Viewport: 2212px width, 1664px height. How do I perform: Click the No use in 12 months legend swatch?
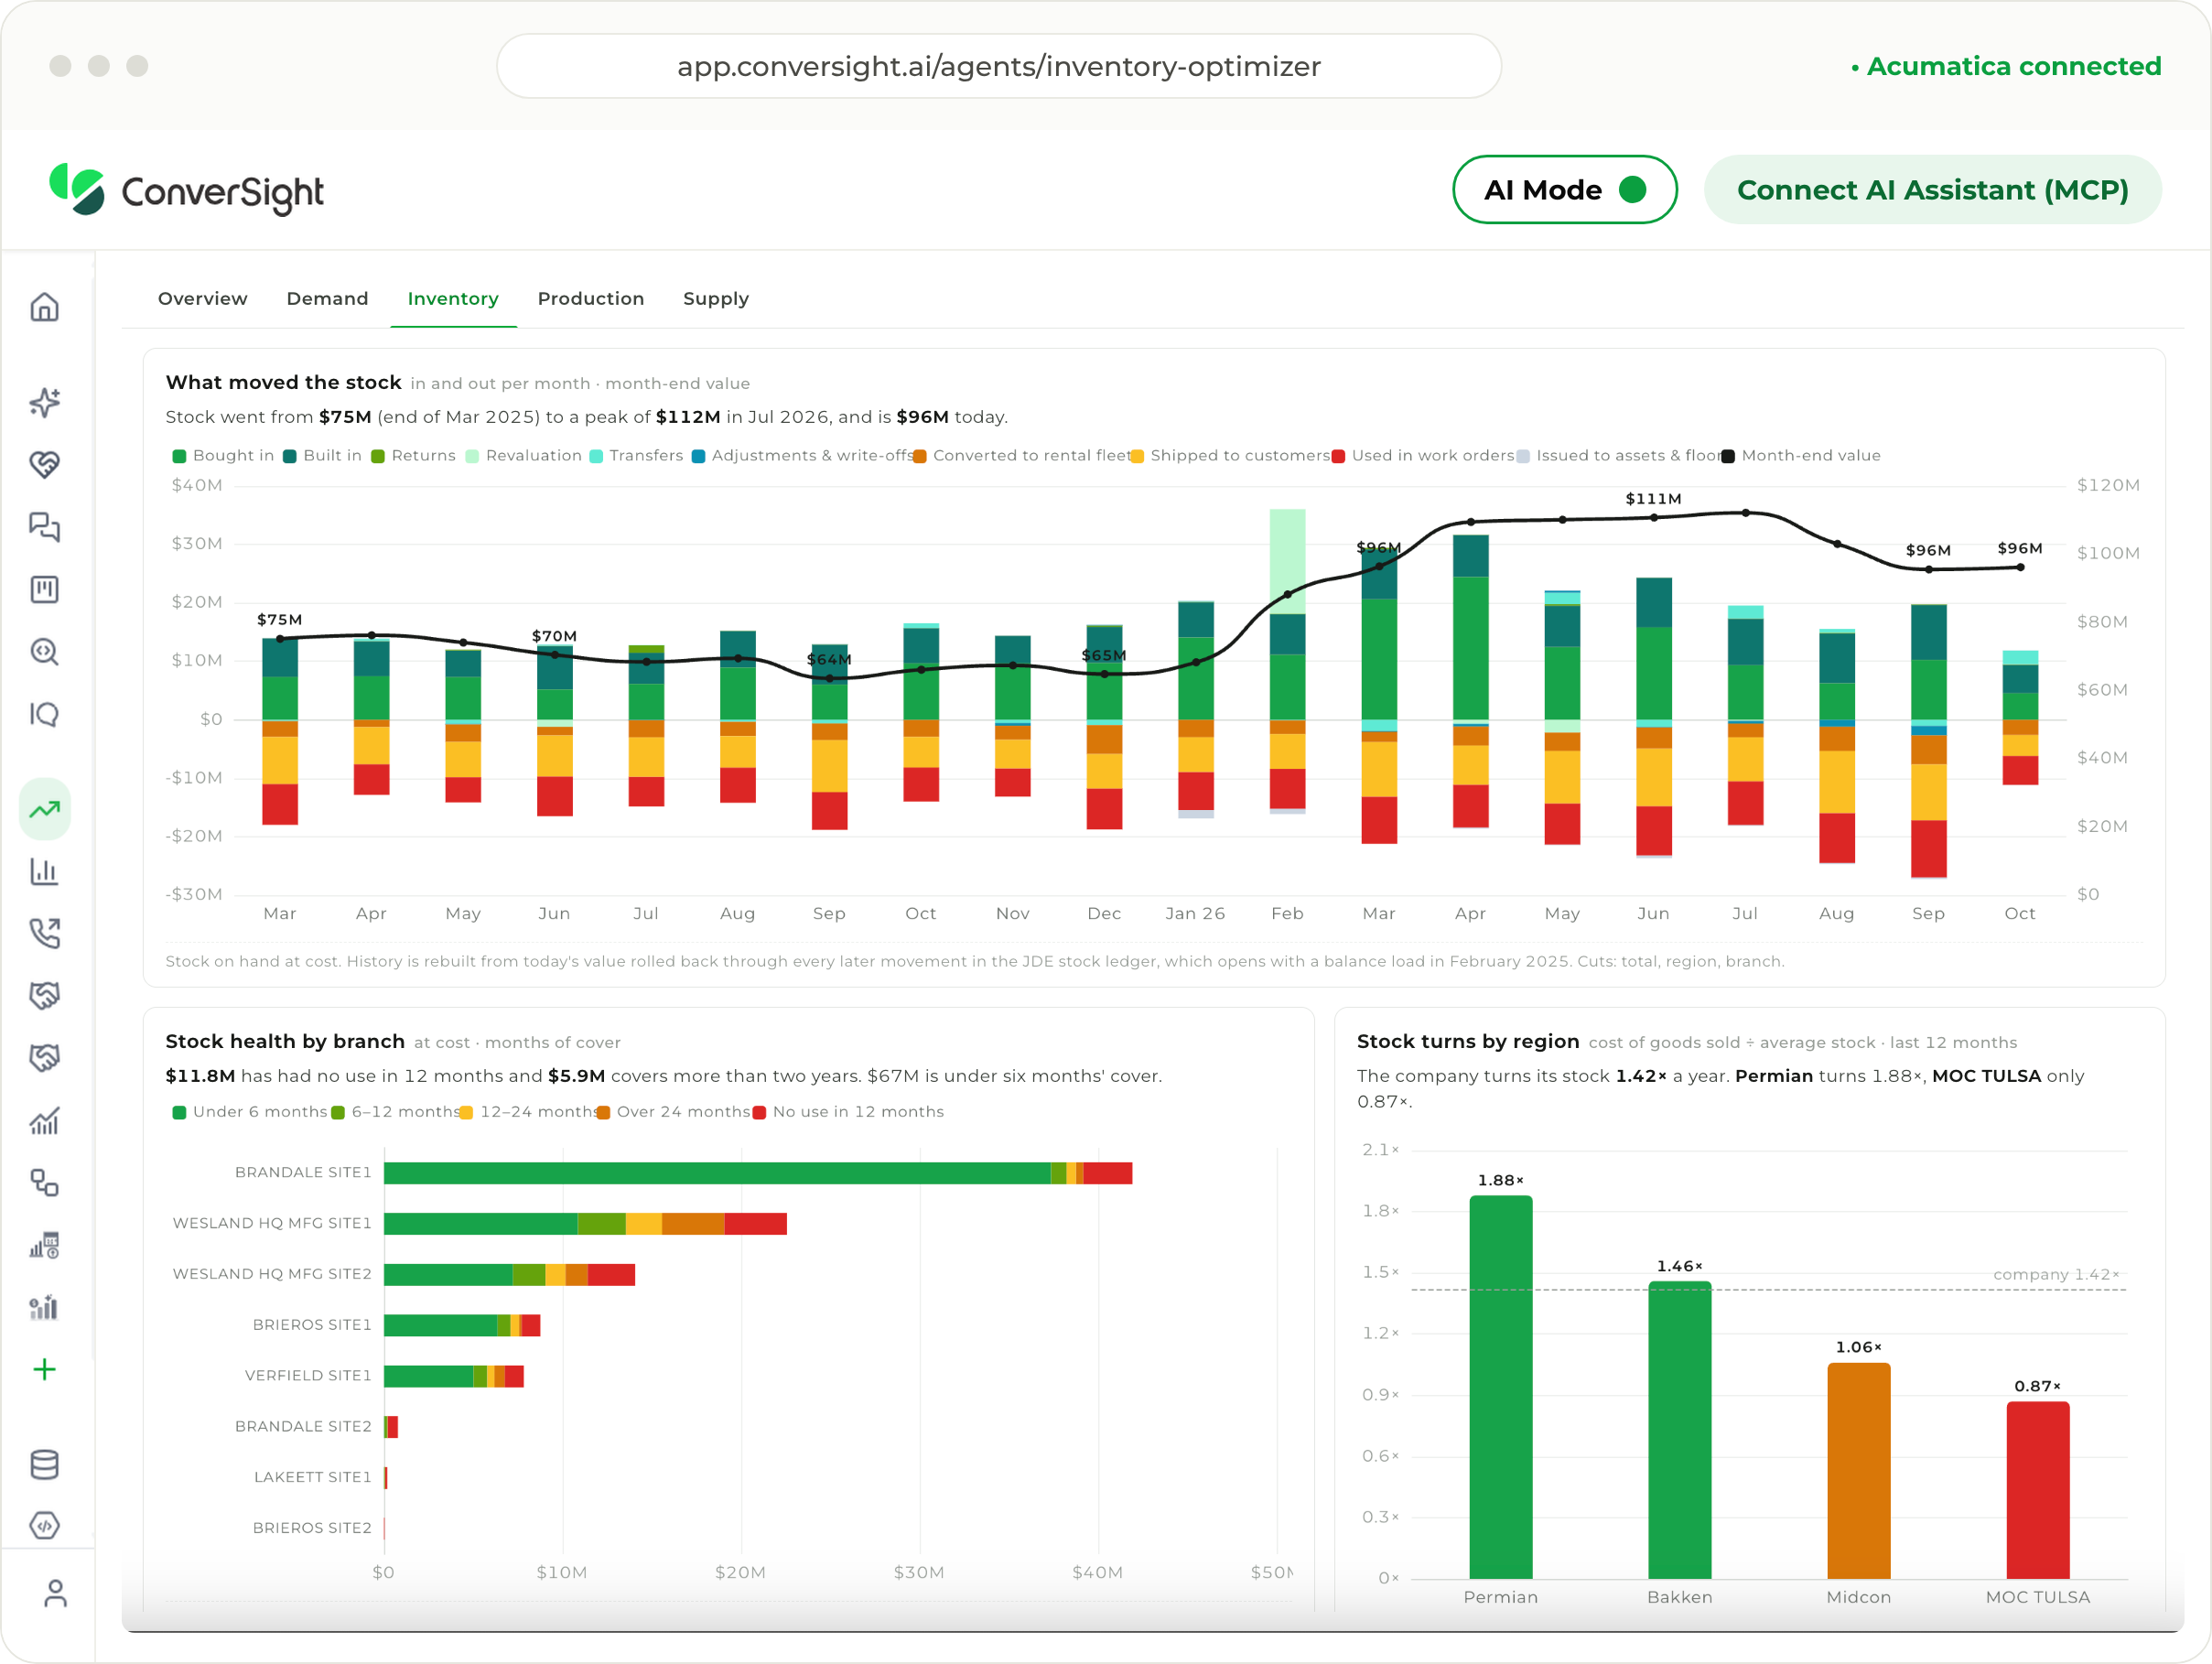pyautogui.click(x=759, y=1113)
